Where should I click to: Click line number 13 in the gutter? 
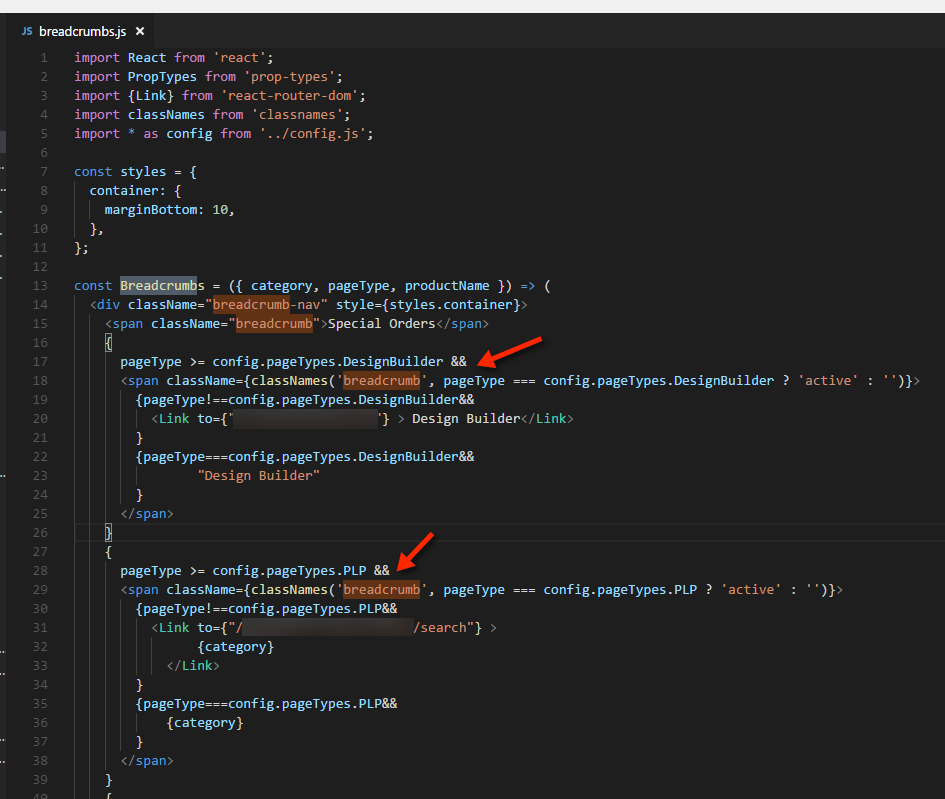(40, 286)
